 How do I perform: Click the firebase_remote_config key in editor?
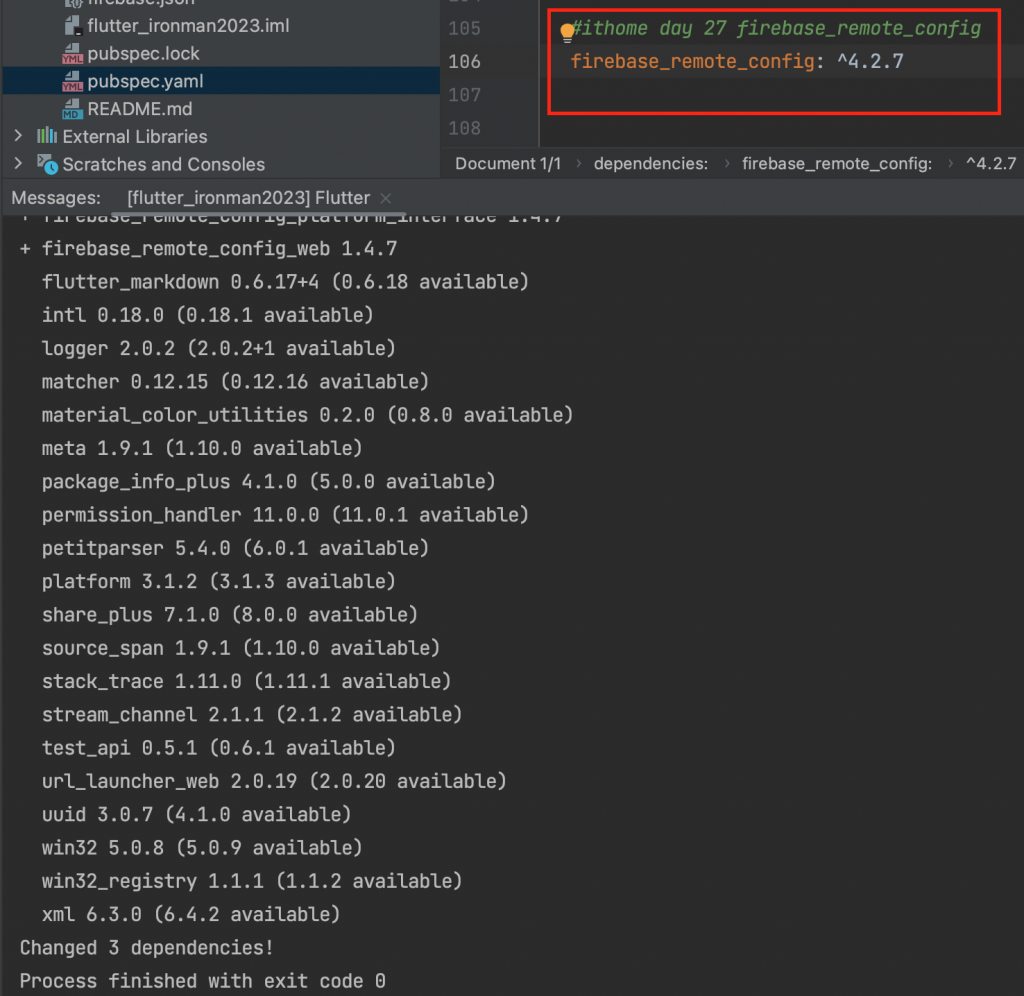692,61
